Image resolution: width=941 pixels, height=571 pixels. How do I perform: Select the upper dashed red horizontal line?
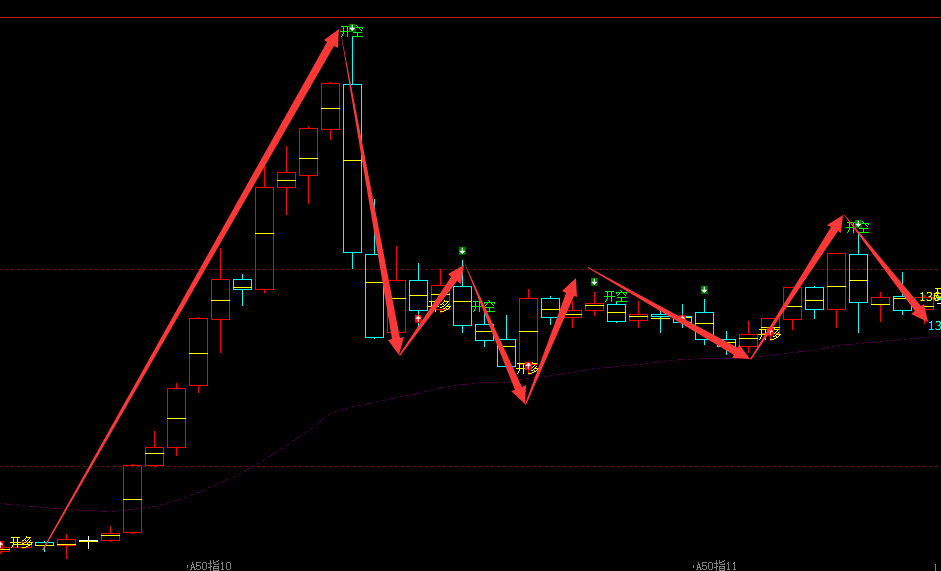click(x=150, y=269)
